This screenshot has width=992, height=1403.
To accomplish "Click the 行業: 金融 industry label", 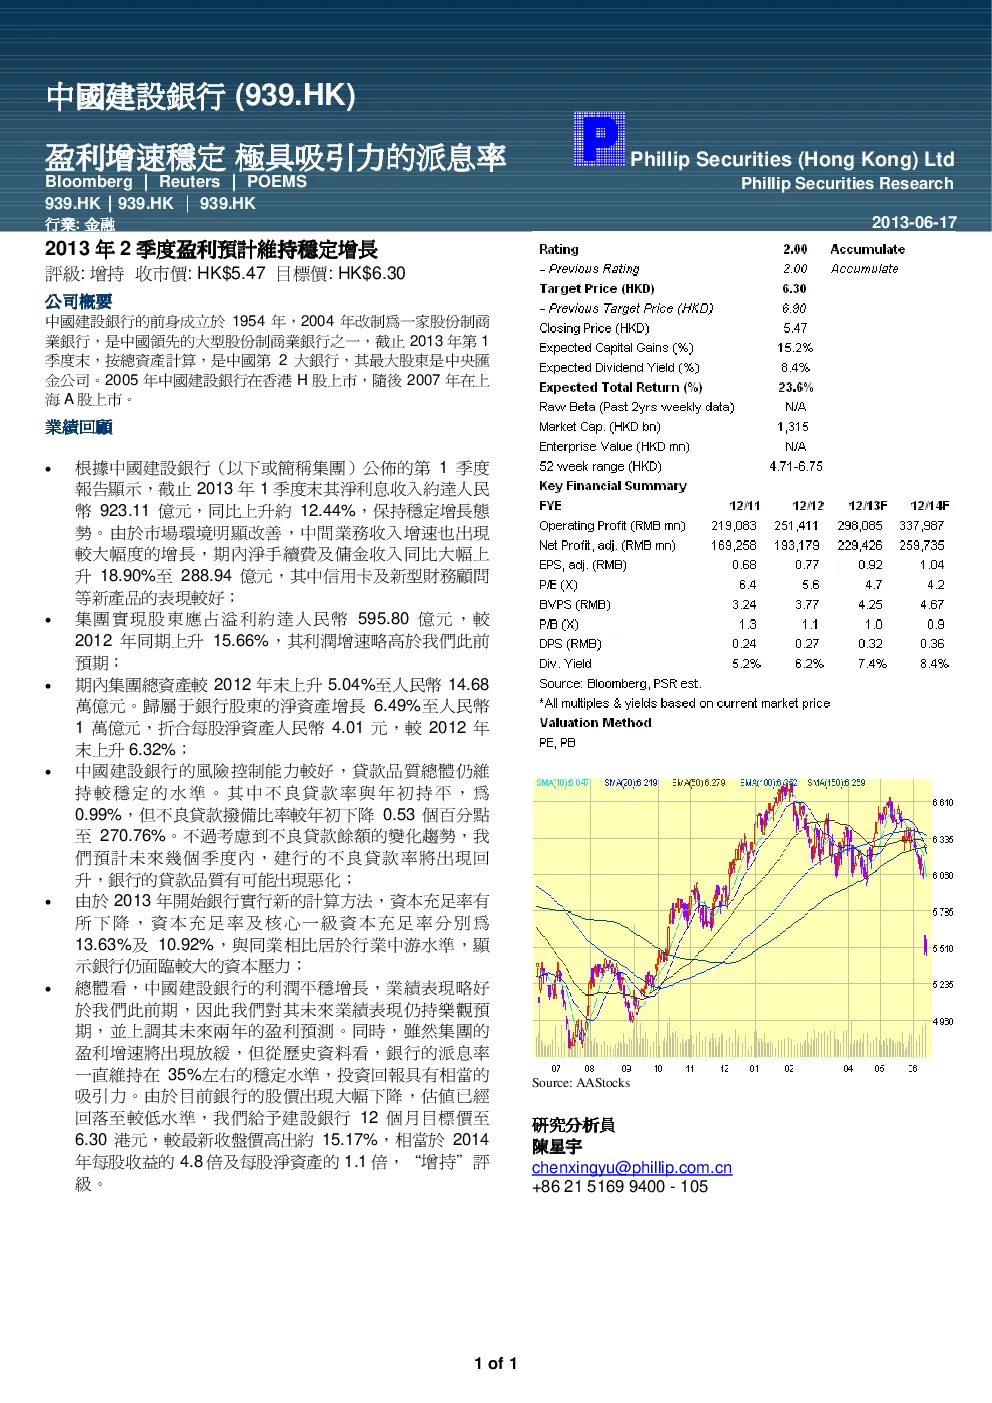I will coord(80,224).
